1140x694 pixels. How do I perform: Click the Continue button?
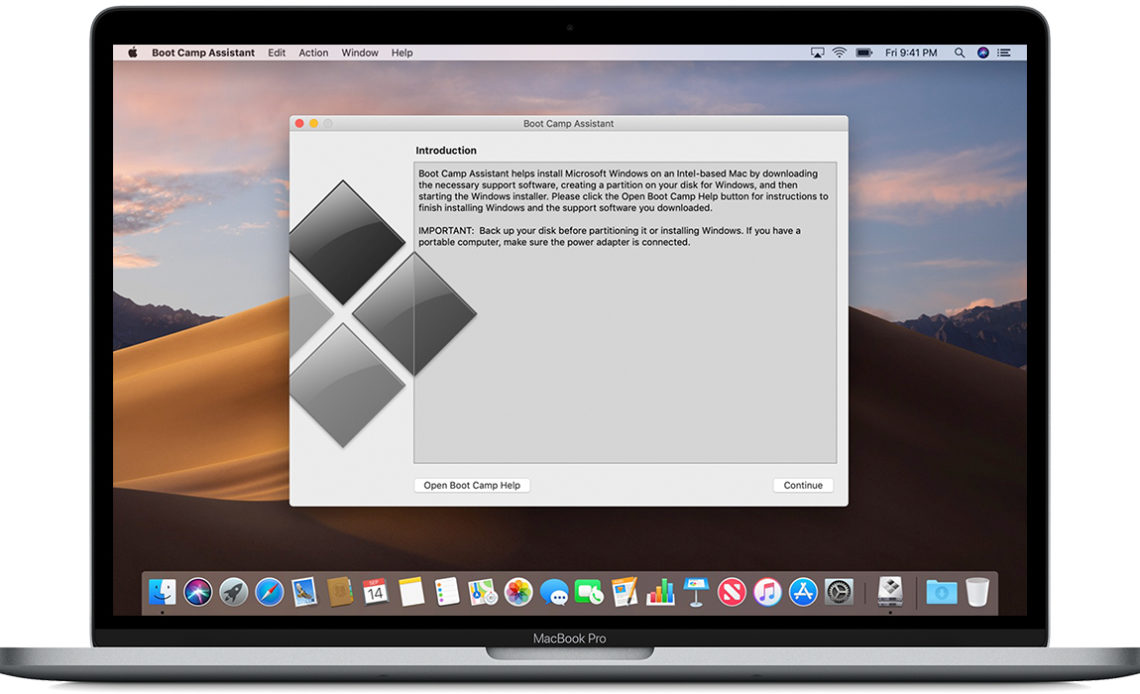pyautogui.click(x=803, y=485)
